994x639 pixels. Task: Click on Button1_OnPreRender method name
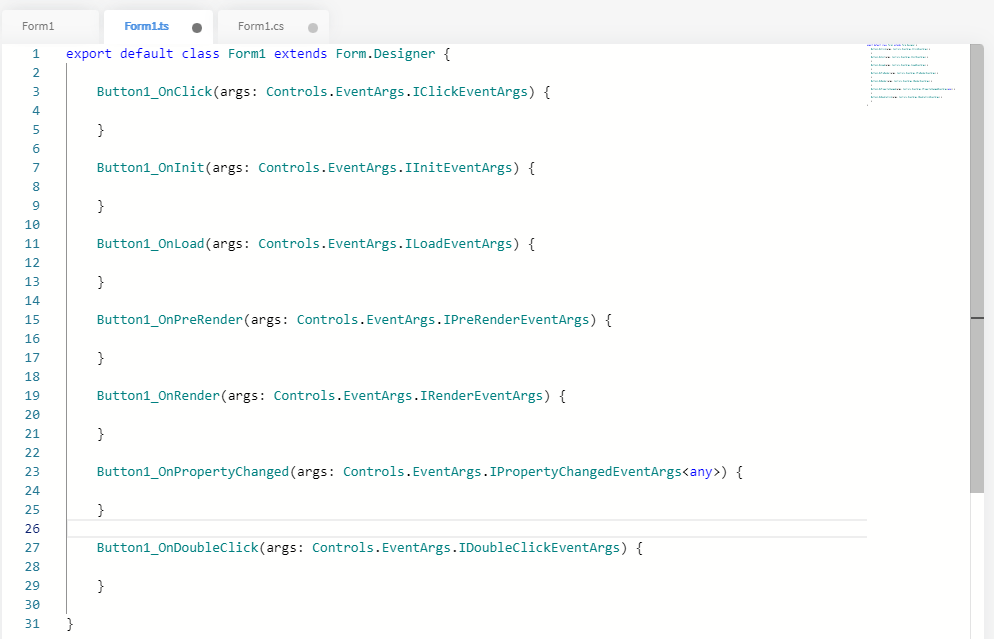click(x=169, y=320)
